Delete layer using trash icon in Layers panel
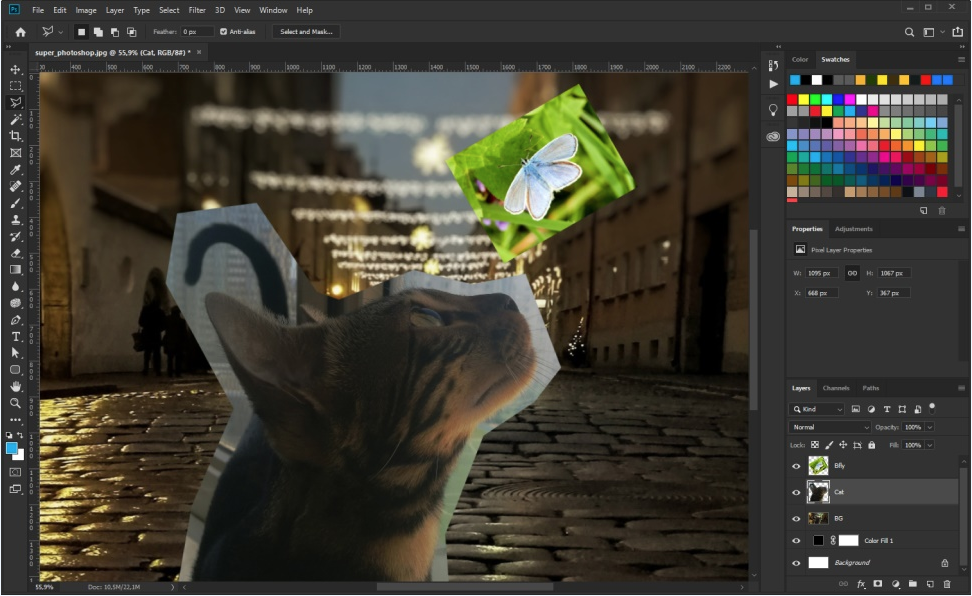The width and height of the screenshot is (972, 596). point(946,583)
